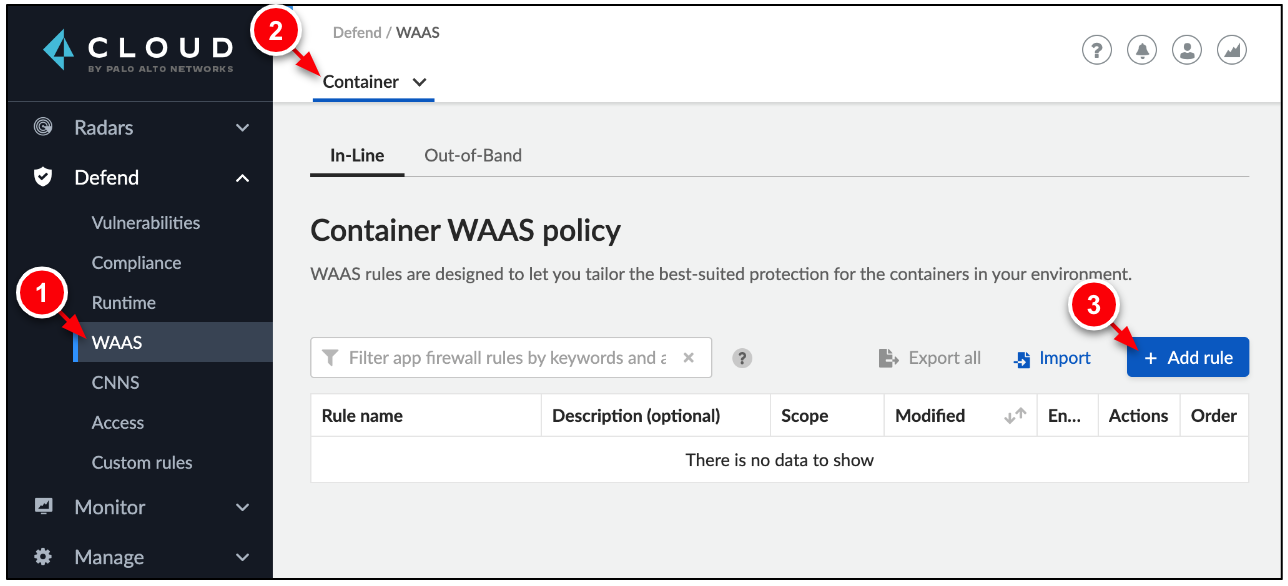
Task: Click the Manage gear icon in the sidebar
Action: 42,557
